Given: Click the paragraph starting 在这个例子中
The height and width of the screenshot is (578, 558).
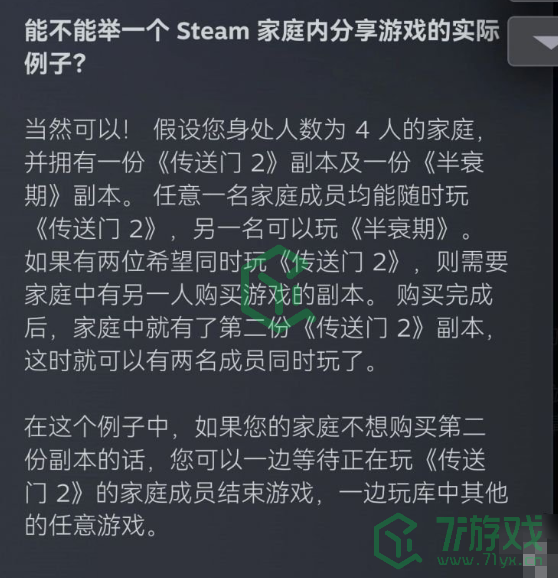Looking at the screenshot, I should tap(266, 476).
